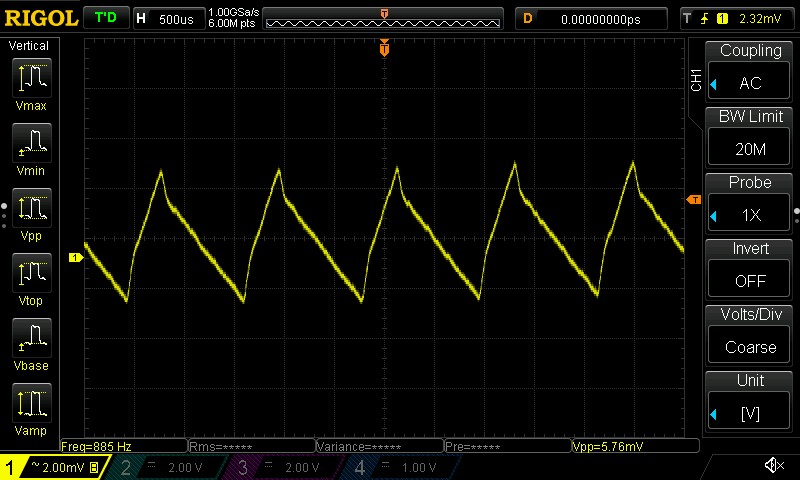Select the Vamp measurement icon

tap(32, 403)
